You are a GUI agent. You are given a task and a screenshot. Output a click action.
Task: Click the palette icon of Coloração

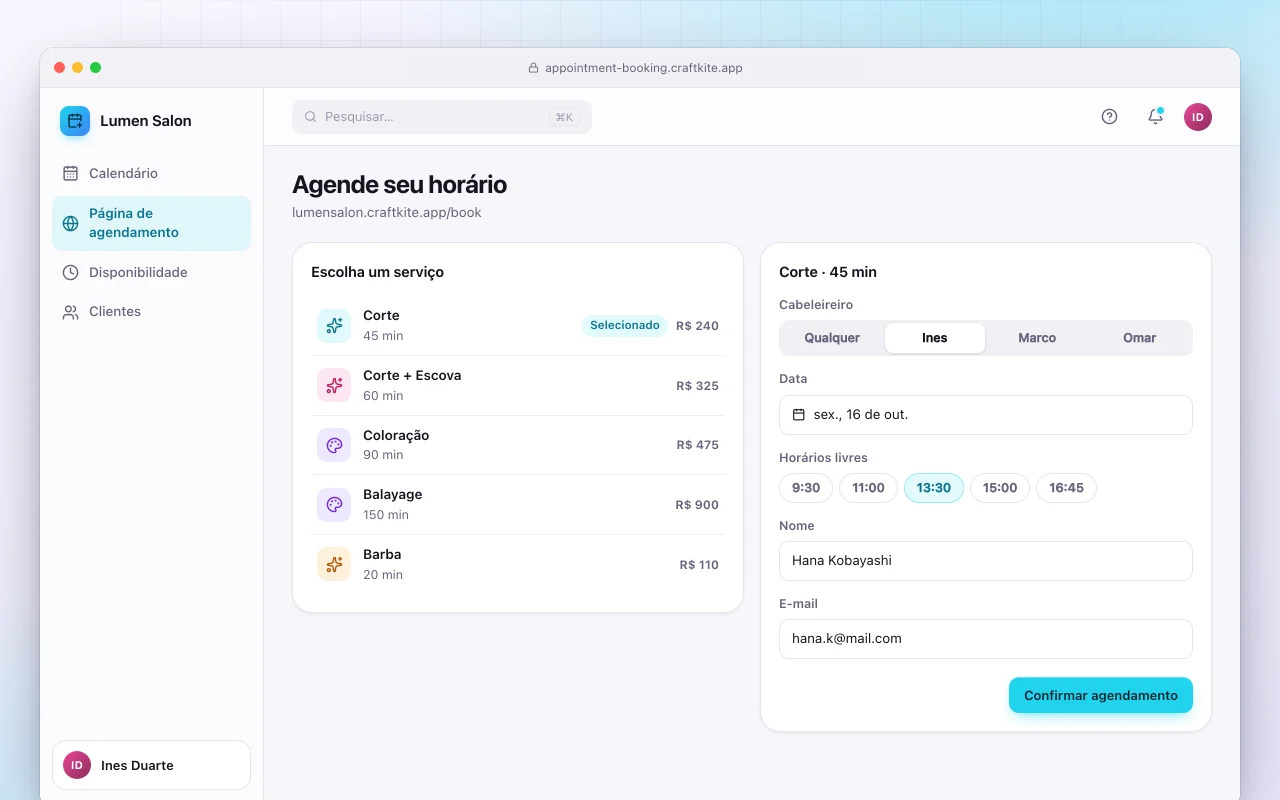point(334,445)
